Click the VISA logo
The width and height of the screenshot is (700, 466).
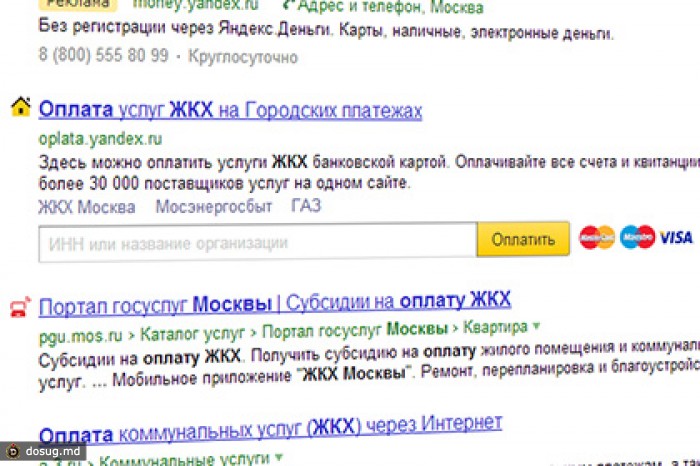676,237
